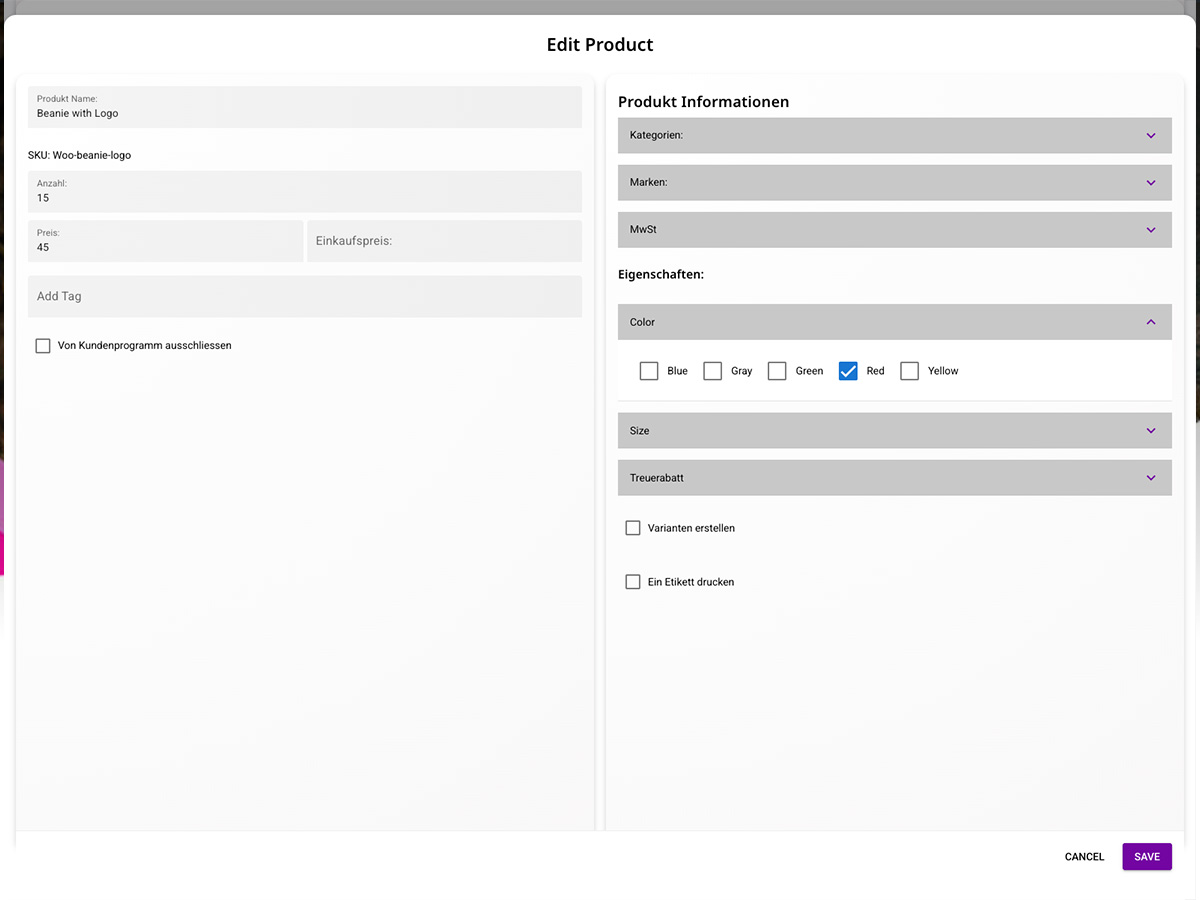Image resolution: width=1200 pixels, height=900 pixels.
Task: Check the Blue color checkbox
Action: tap(649, 371)
